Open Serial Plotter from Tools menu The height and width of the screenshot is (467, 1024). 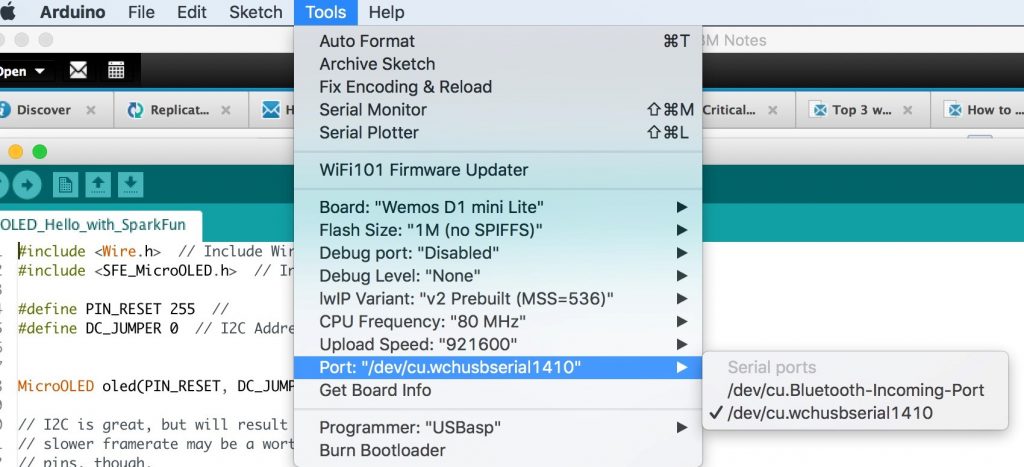coord(498,133)
